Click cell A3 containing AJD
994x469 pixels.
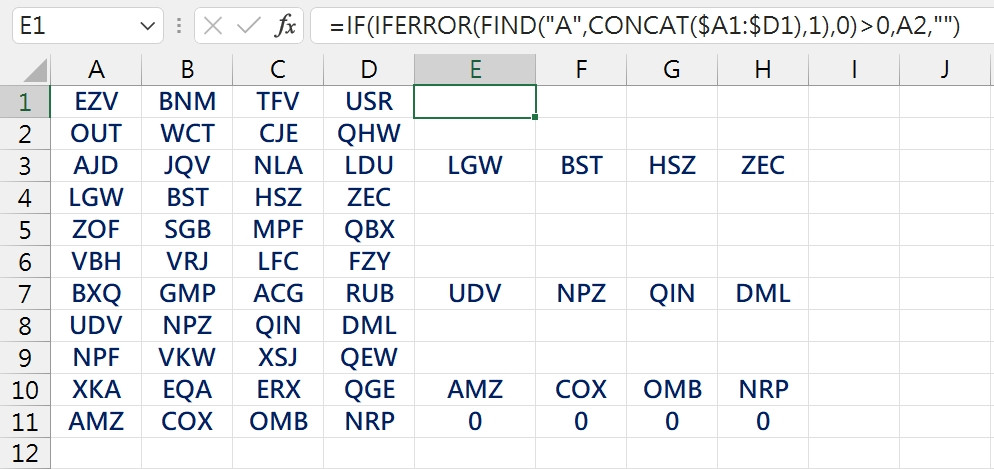[96, 165]
